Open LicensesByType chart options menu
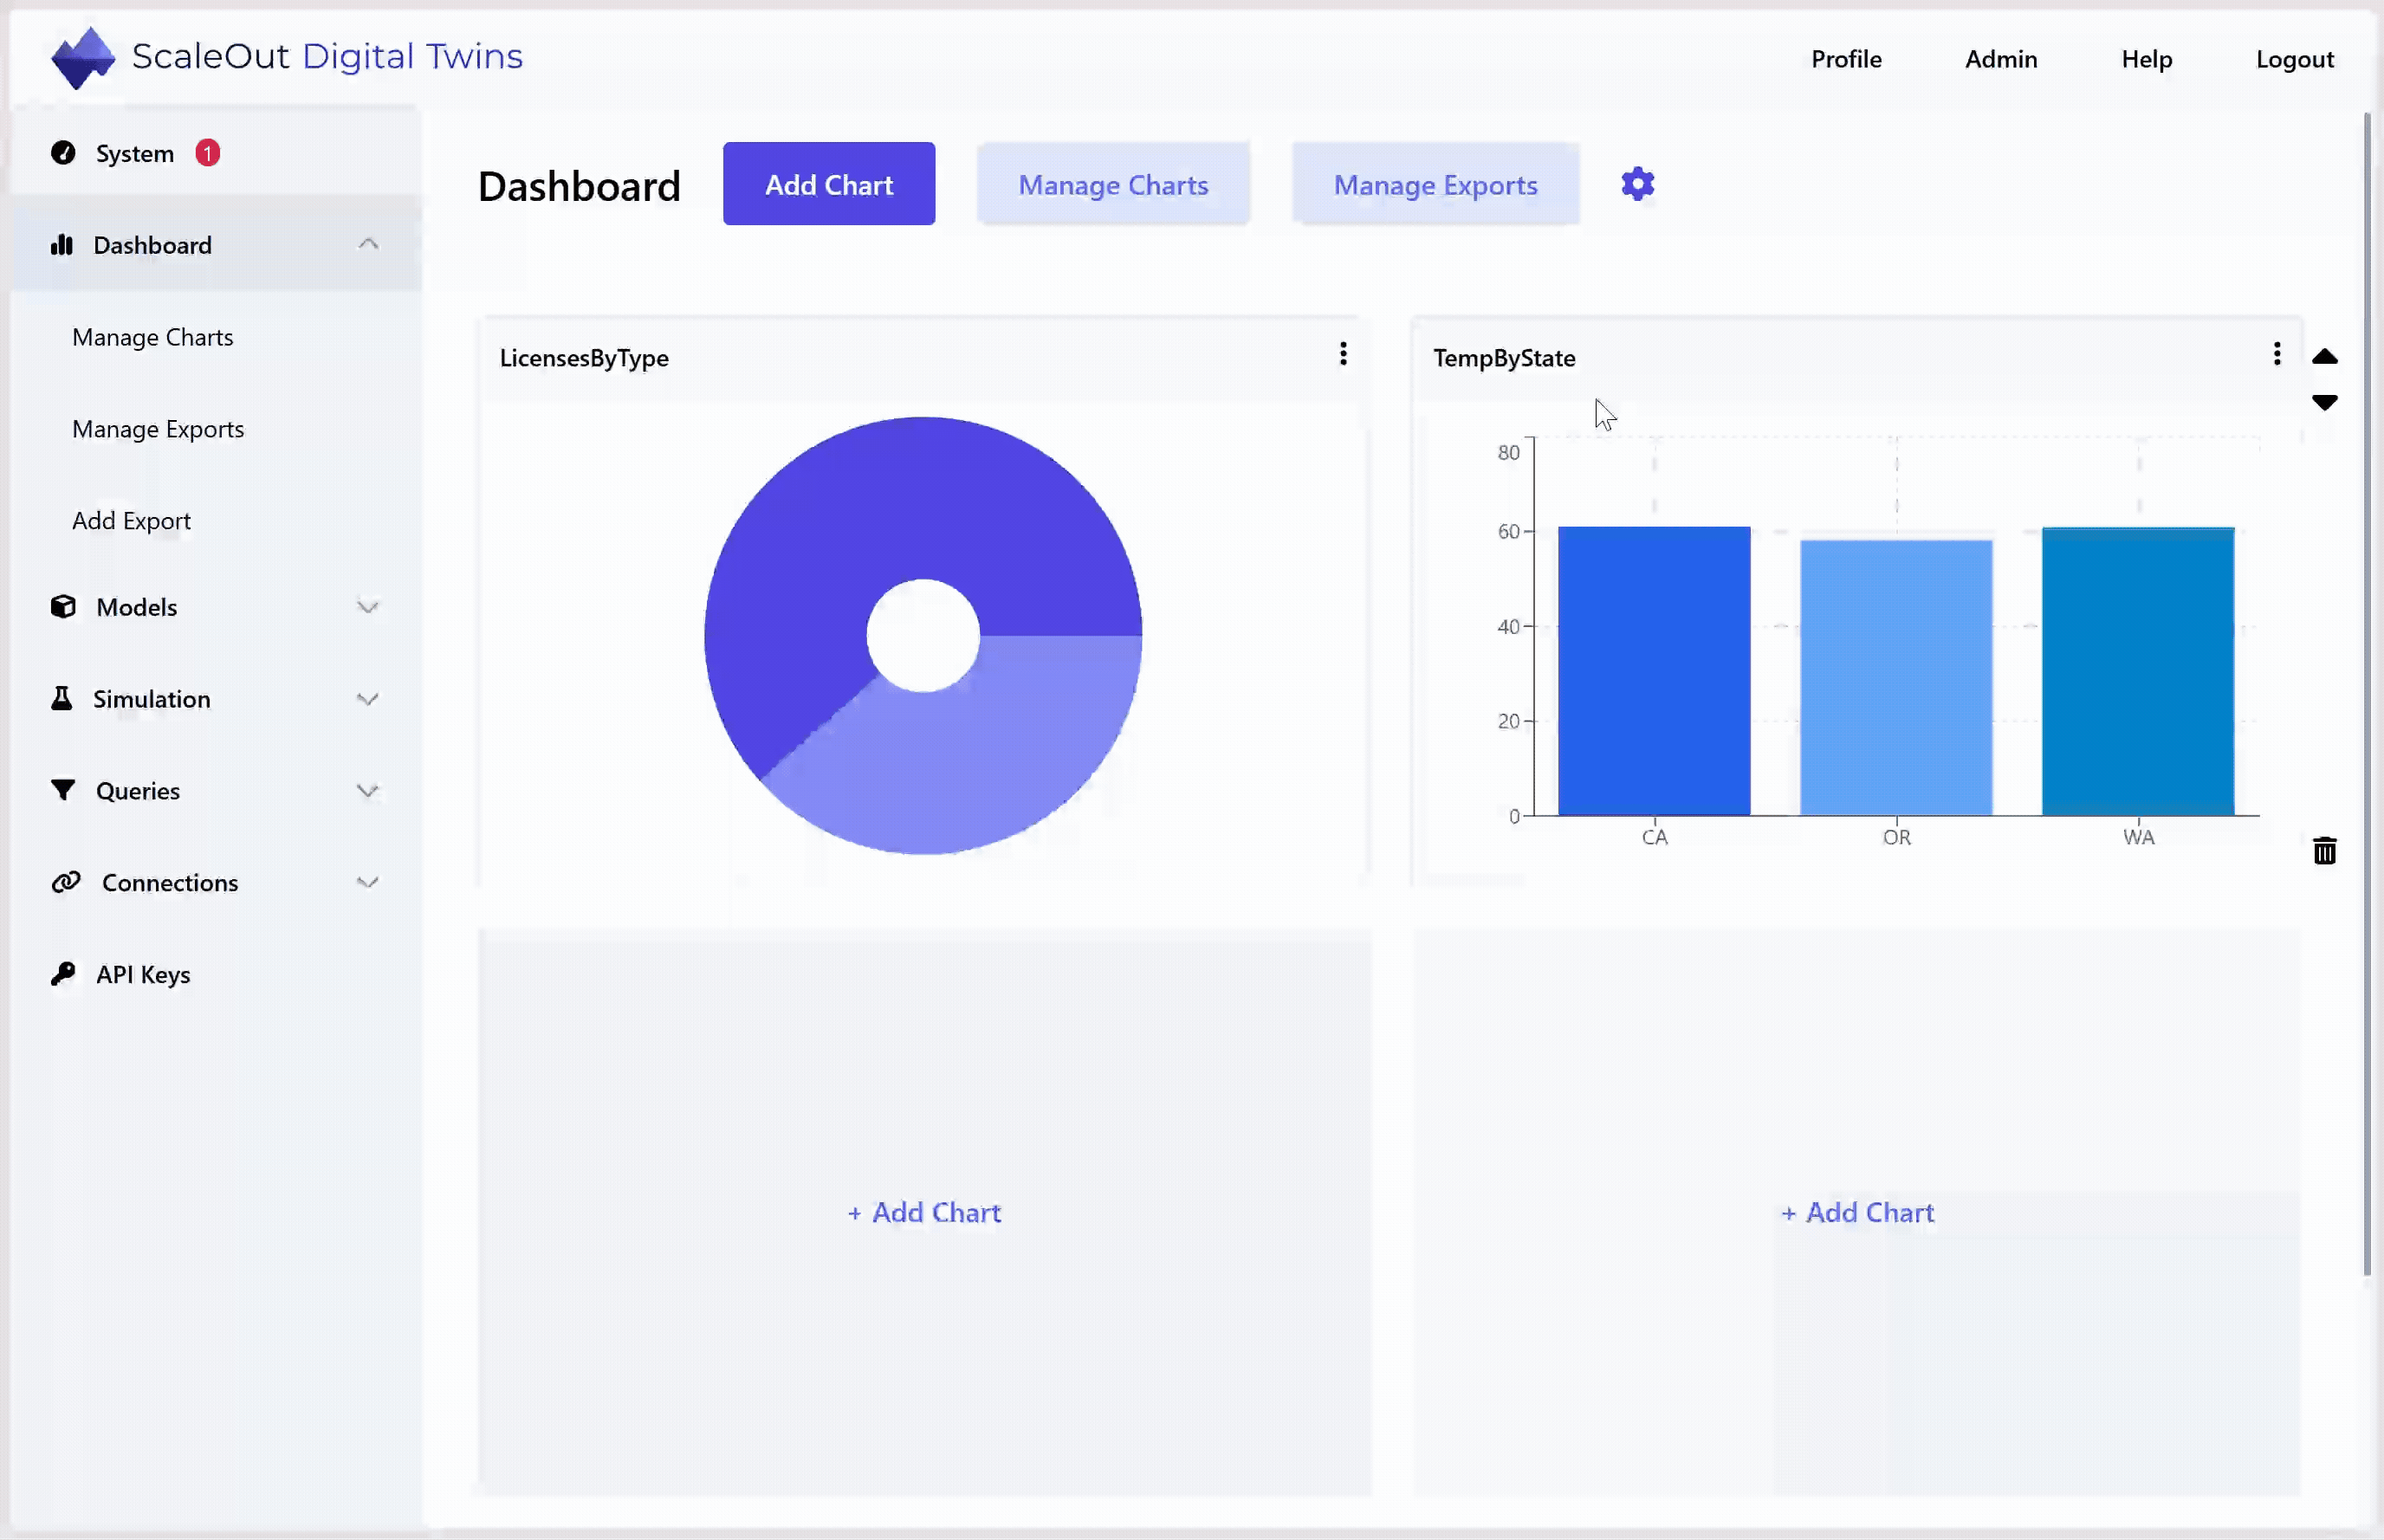This screenshot has height=1540, width=2384. 1343,354
